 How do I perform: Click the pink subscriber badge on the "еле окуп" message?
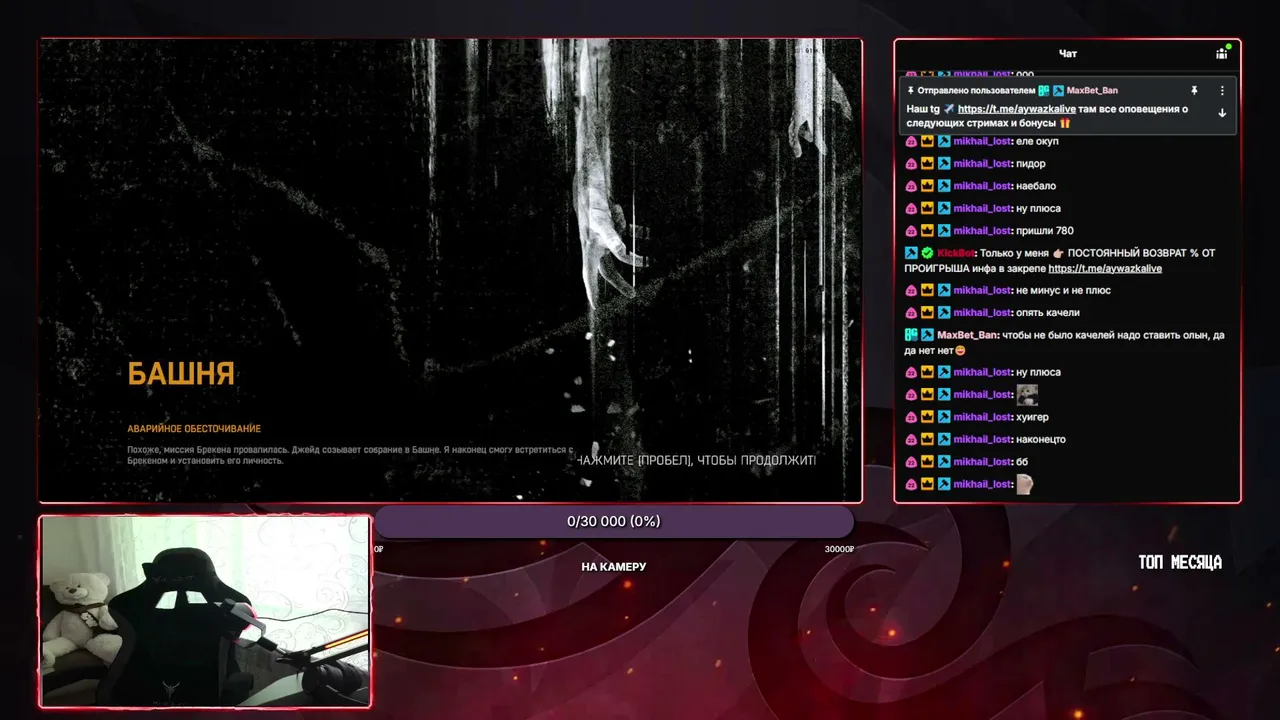911,141
